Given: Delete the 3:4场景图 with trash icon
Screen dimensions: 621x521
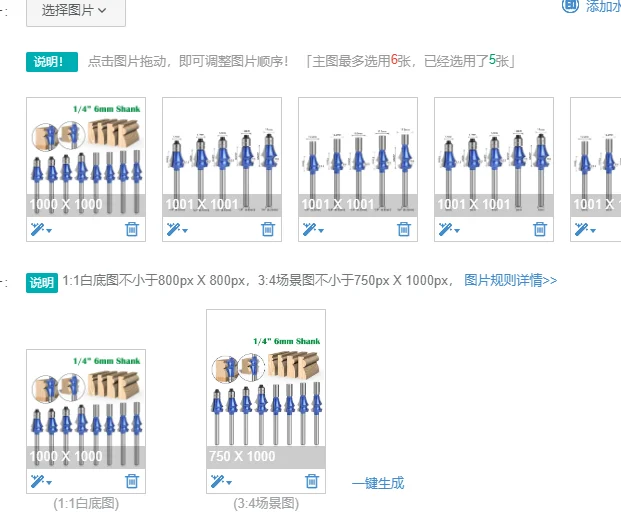Looking at the screenshot, I should pos(312,481).
